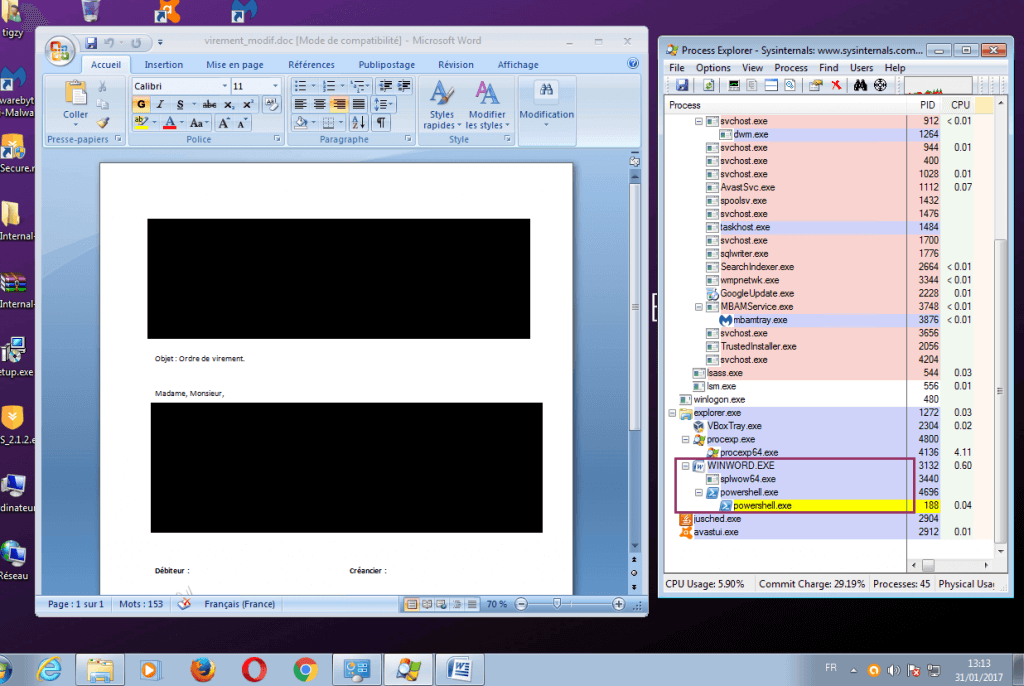The width and height of the screenshot is (1024, 686).
Task: Switch to the Insertion ribbon tab
Action: pos(163,63)
